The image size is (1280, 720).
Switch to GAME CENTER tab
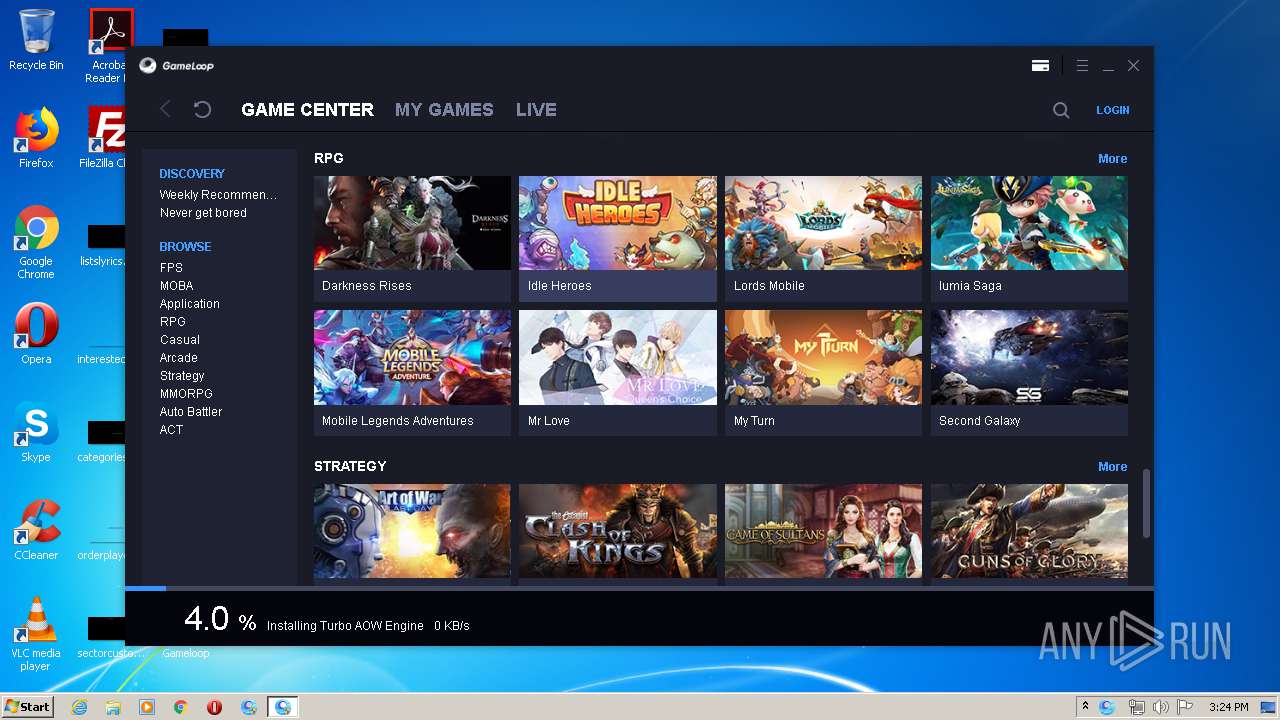pos(307,110)
